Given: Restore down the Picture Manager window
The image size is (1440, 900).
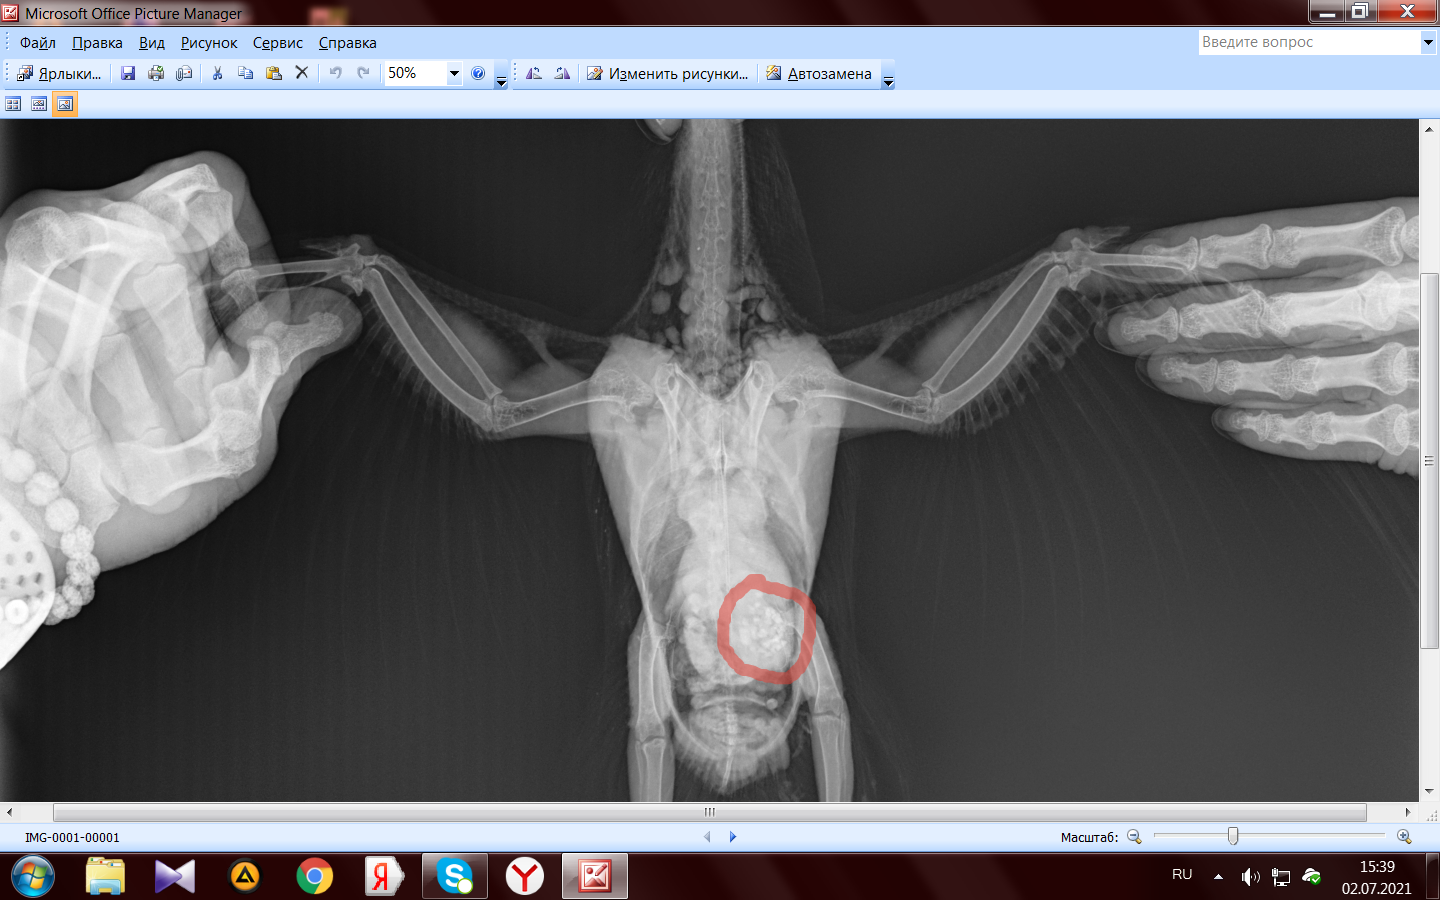Looking at the screenshot, I should click(x=1360, y=11).
